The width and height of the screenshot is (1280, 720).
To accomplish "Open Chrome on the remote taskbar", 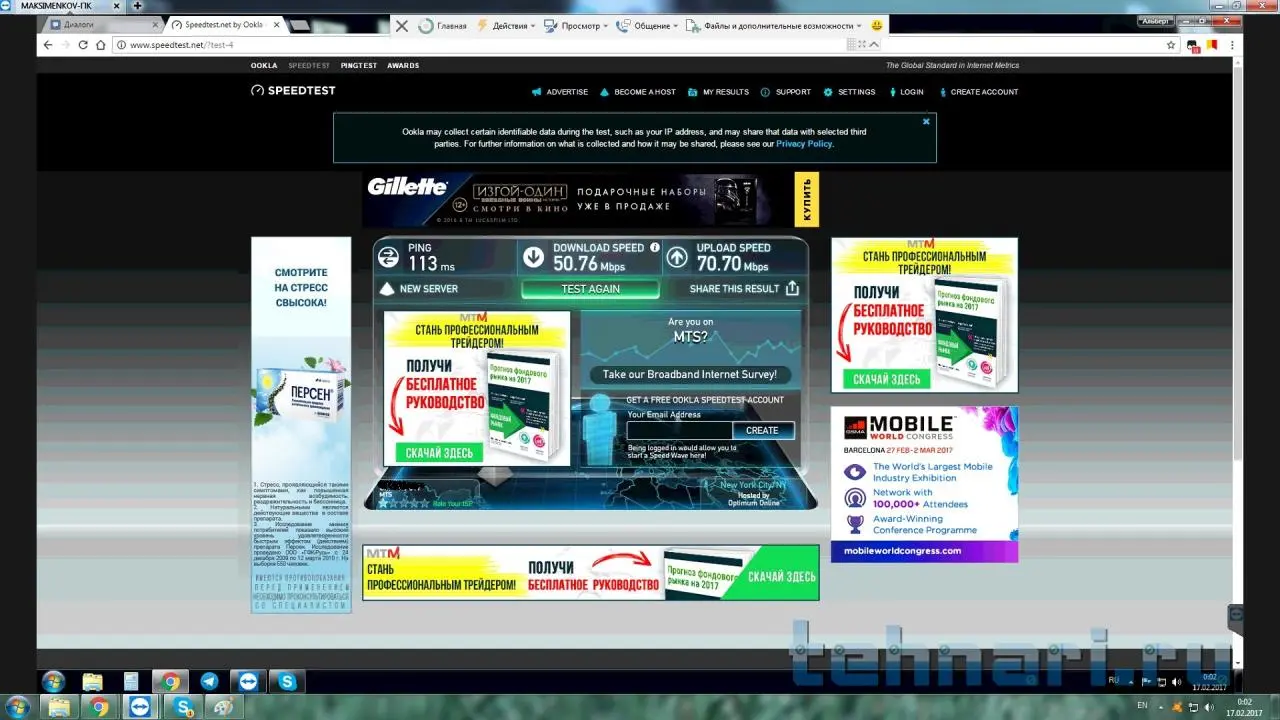I will [171, 682].
